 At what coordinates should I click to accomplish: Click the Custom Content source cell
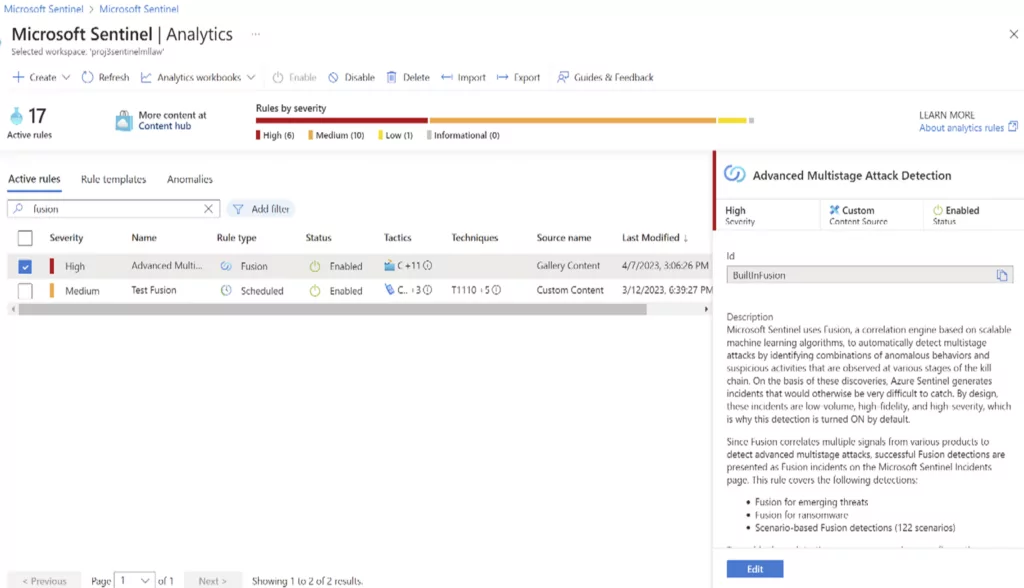[570, 290]
